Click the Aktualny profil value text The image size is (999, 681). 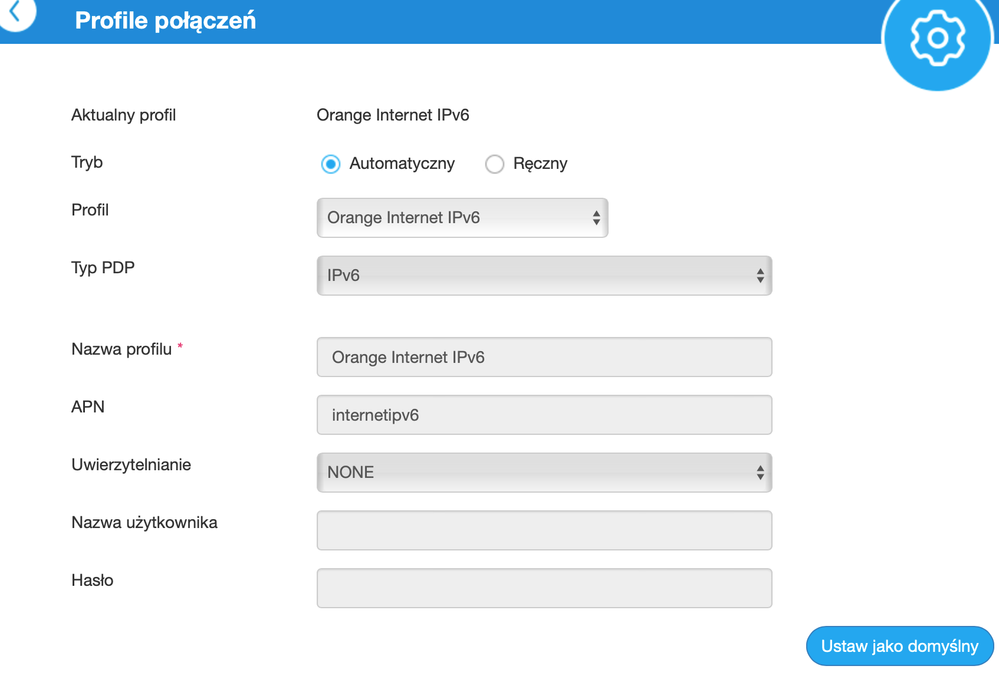393,115
